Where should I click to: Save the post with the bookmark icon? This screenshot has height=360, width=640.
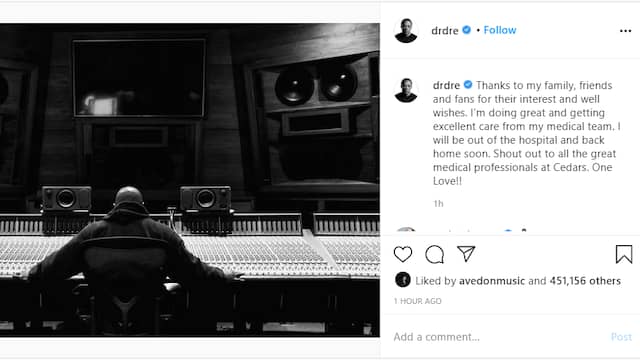(624, 254)
